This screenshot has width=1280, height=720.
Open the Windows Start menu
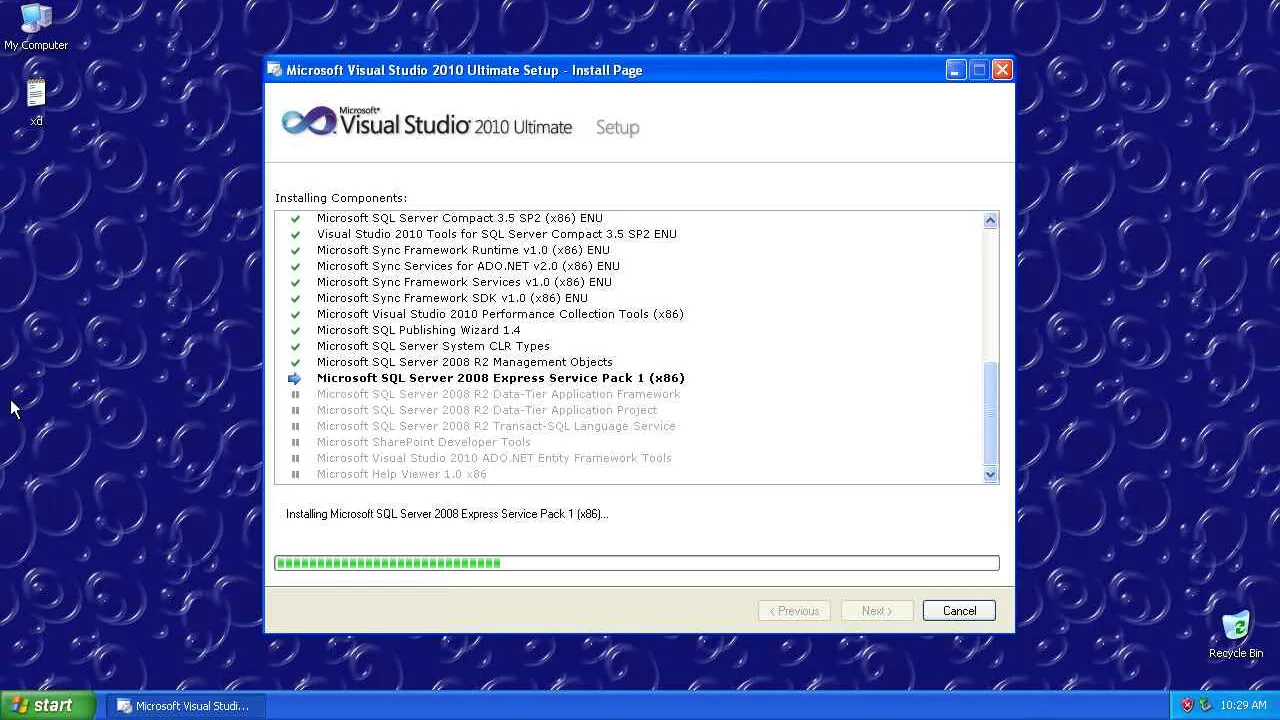click(x=48, y=705)
